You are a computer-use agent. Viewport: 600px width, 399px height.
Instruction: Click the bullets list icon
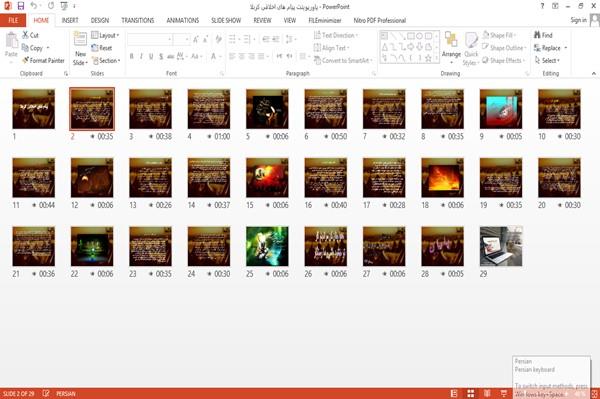coord(233,39)
